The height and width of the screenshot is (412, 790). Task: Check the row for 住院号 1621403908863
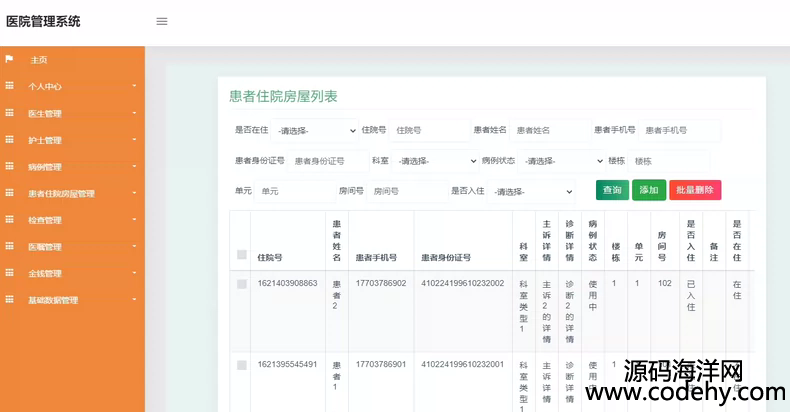point(241,284)
